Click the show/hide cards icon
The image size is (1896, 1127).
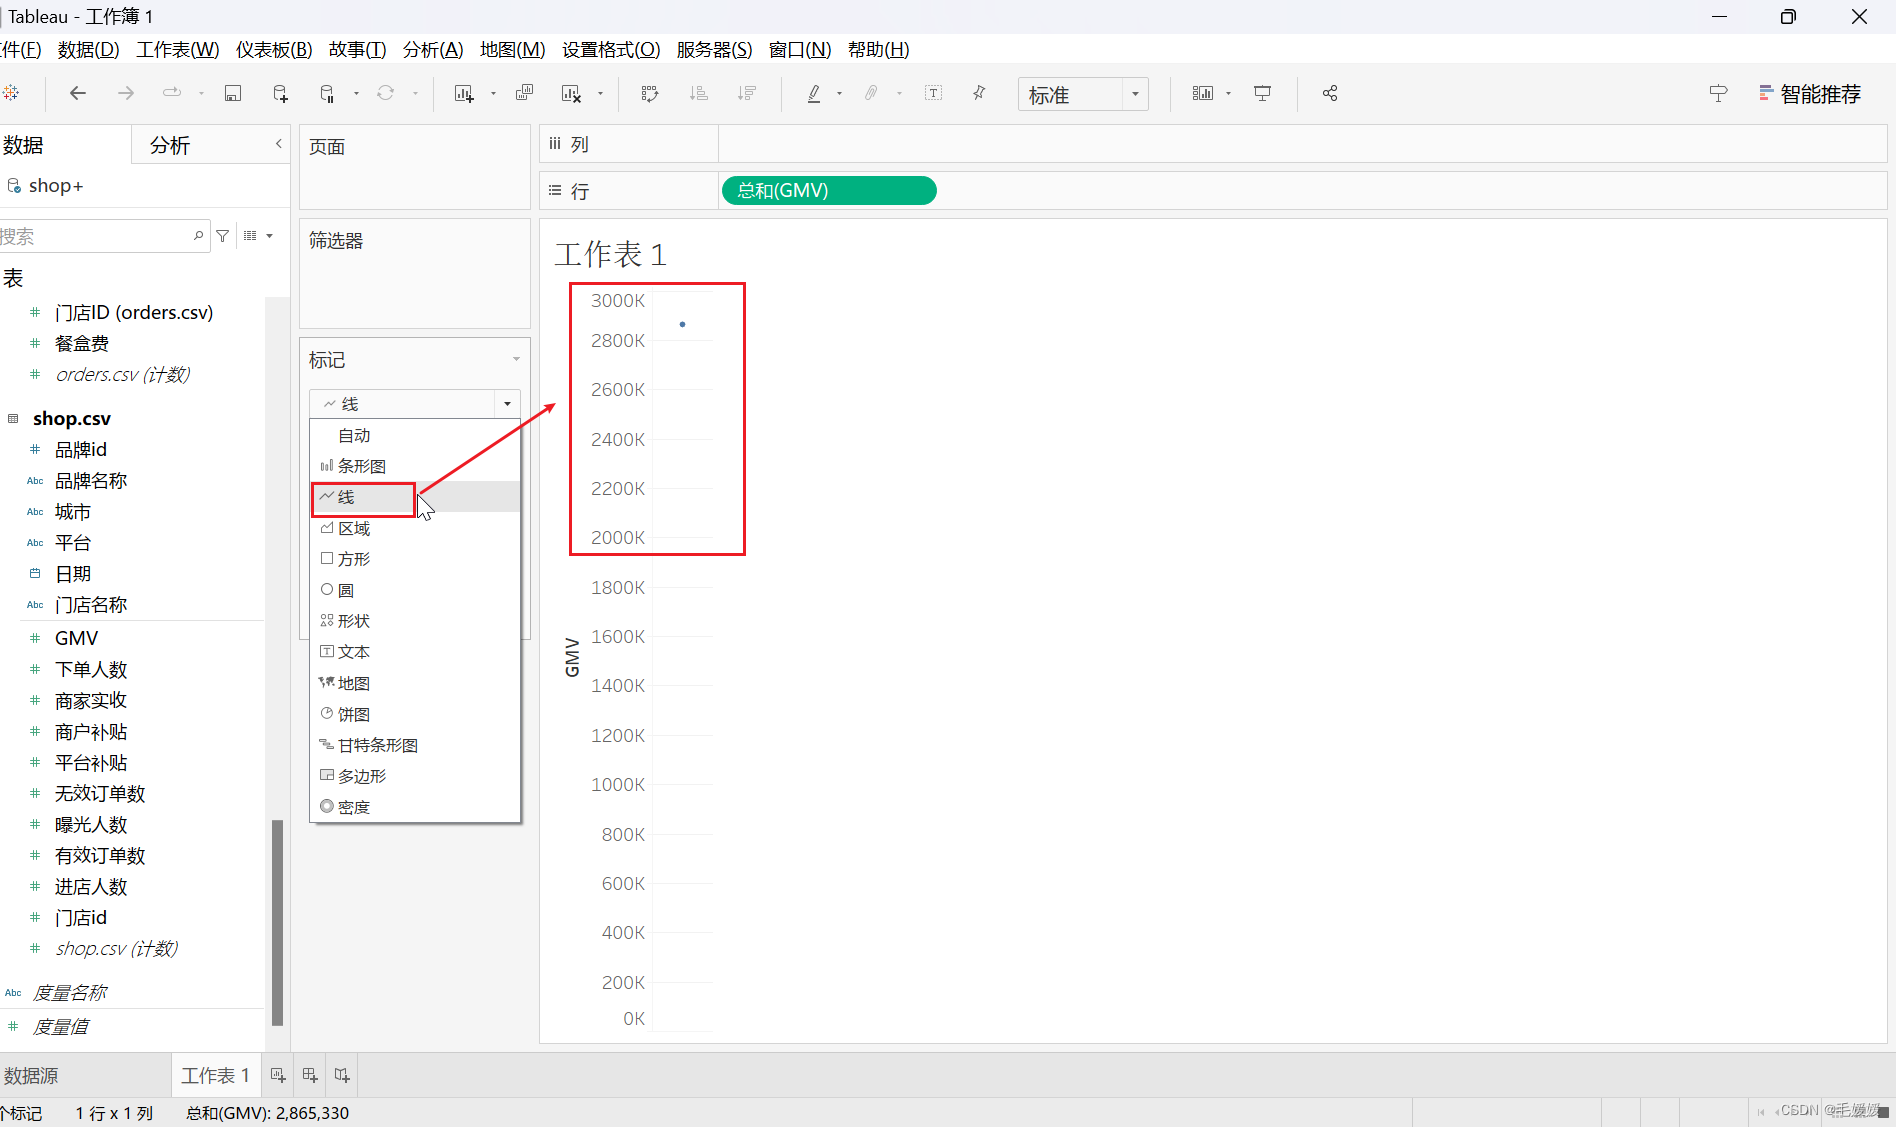click(x=1202, y=93)
